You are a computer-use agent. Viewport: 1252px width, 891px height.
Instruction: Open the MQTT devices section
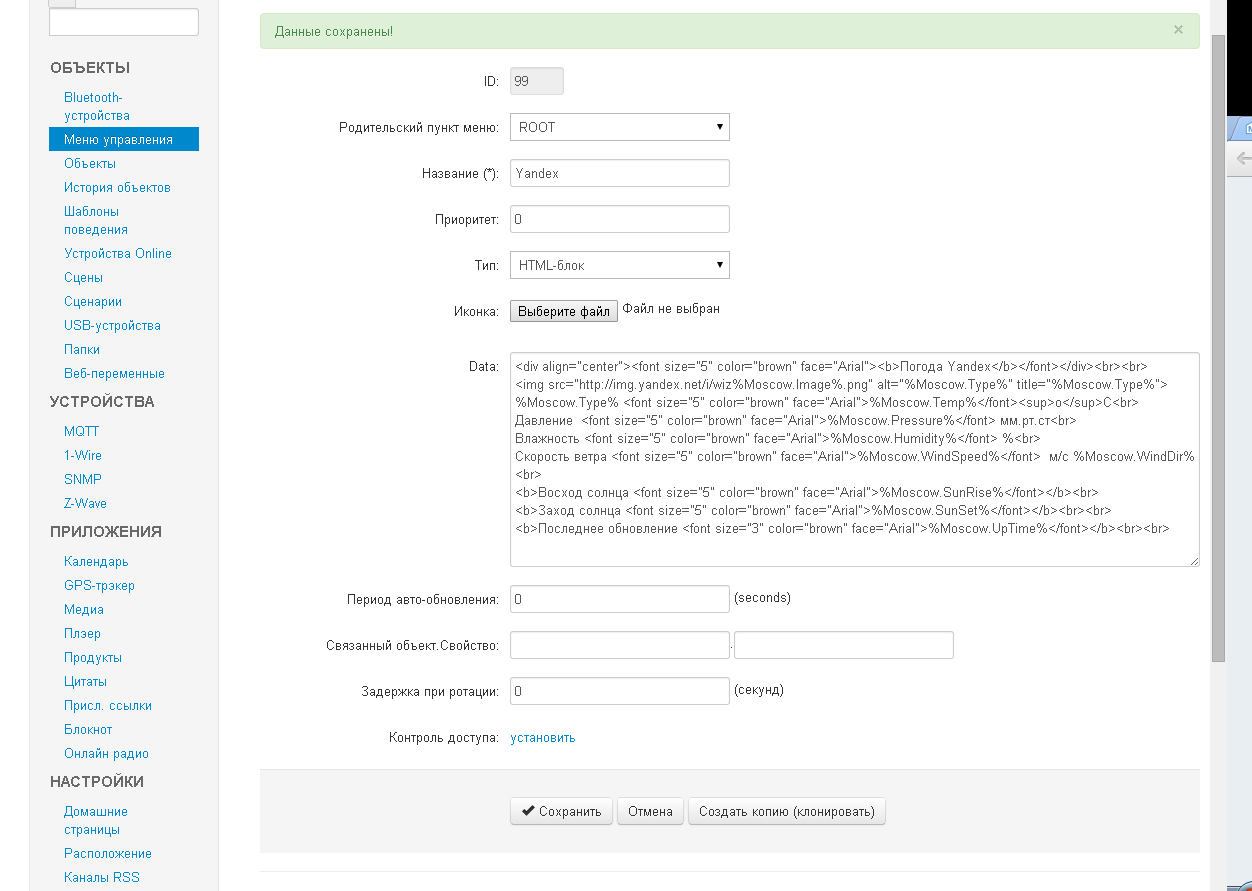(x=82, y=431)
